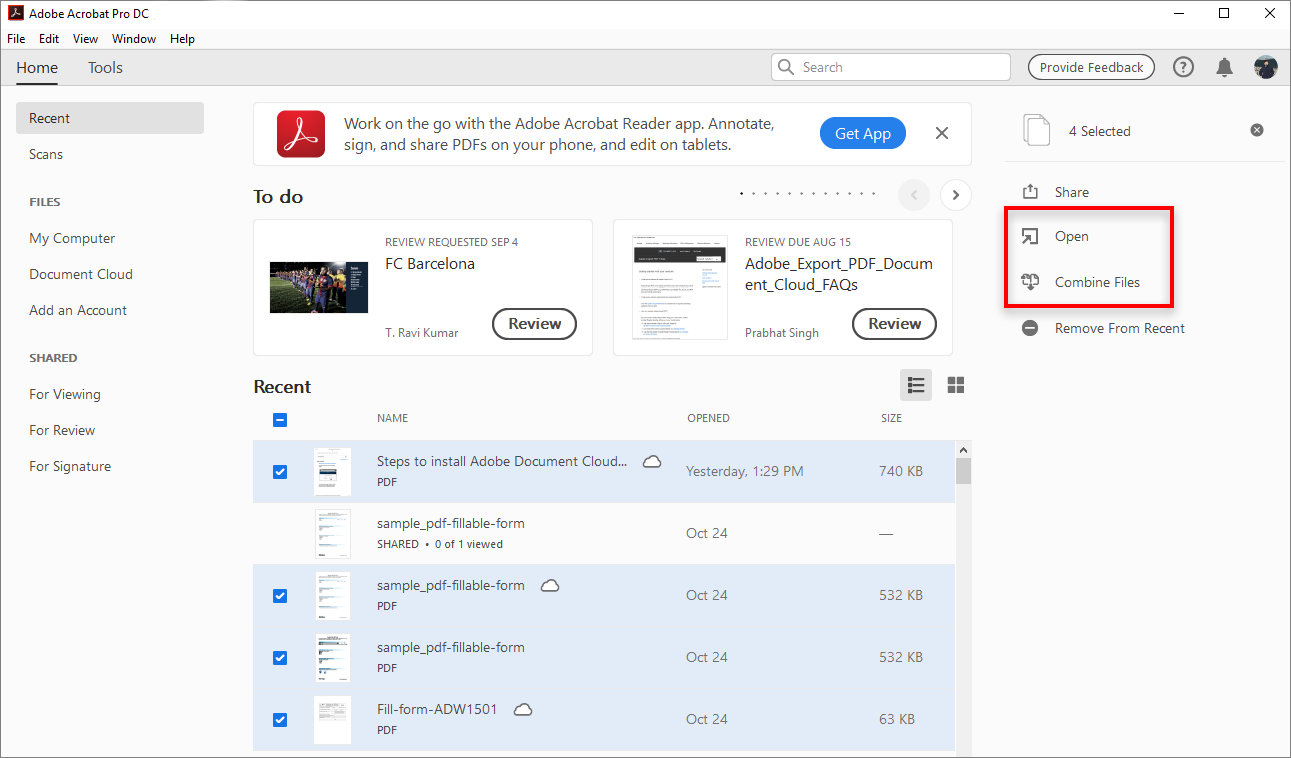Uncheck the Fill-form-ADW1501 checkbox
This screenshot has width=1291, height=758.
click(280, 719)
